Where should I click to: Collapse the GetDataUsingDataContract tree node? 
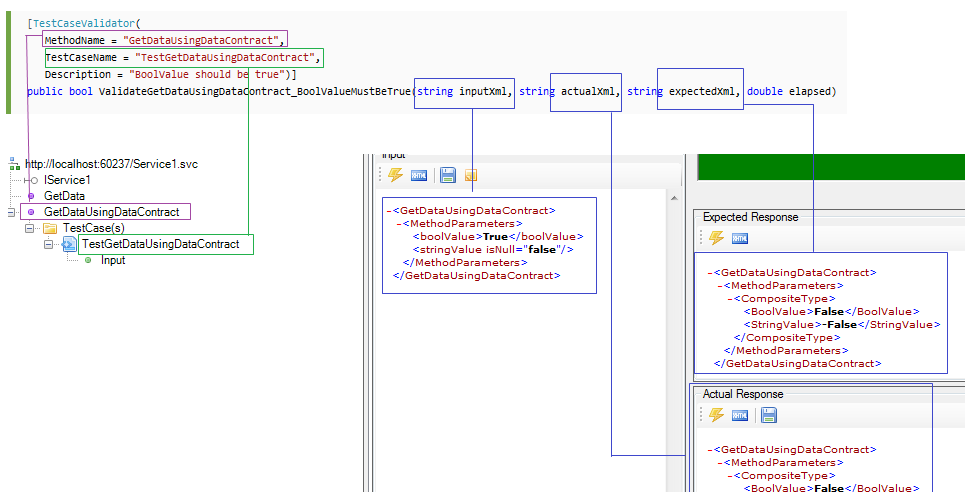pos(10,212)
